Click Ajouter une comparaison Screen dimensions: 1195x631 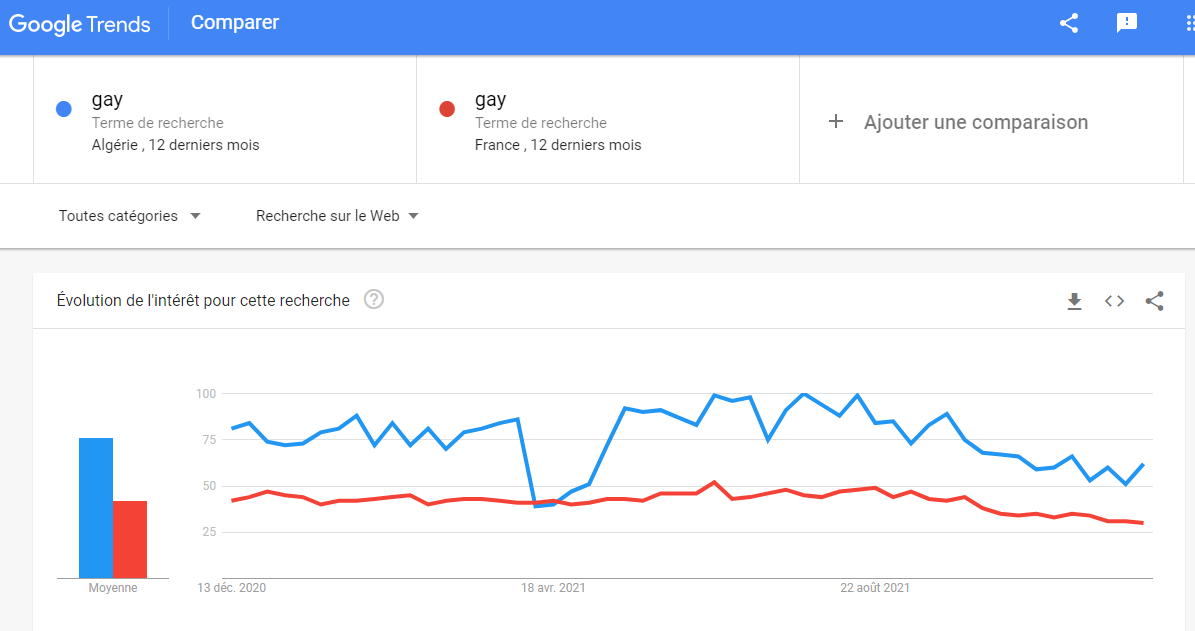click(976, 122)
